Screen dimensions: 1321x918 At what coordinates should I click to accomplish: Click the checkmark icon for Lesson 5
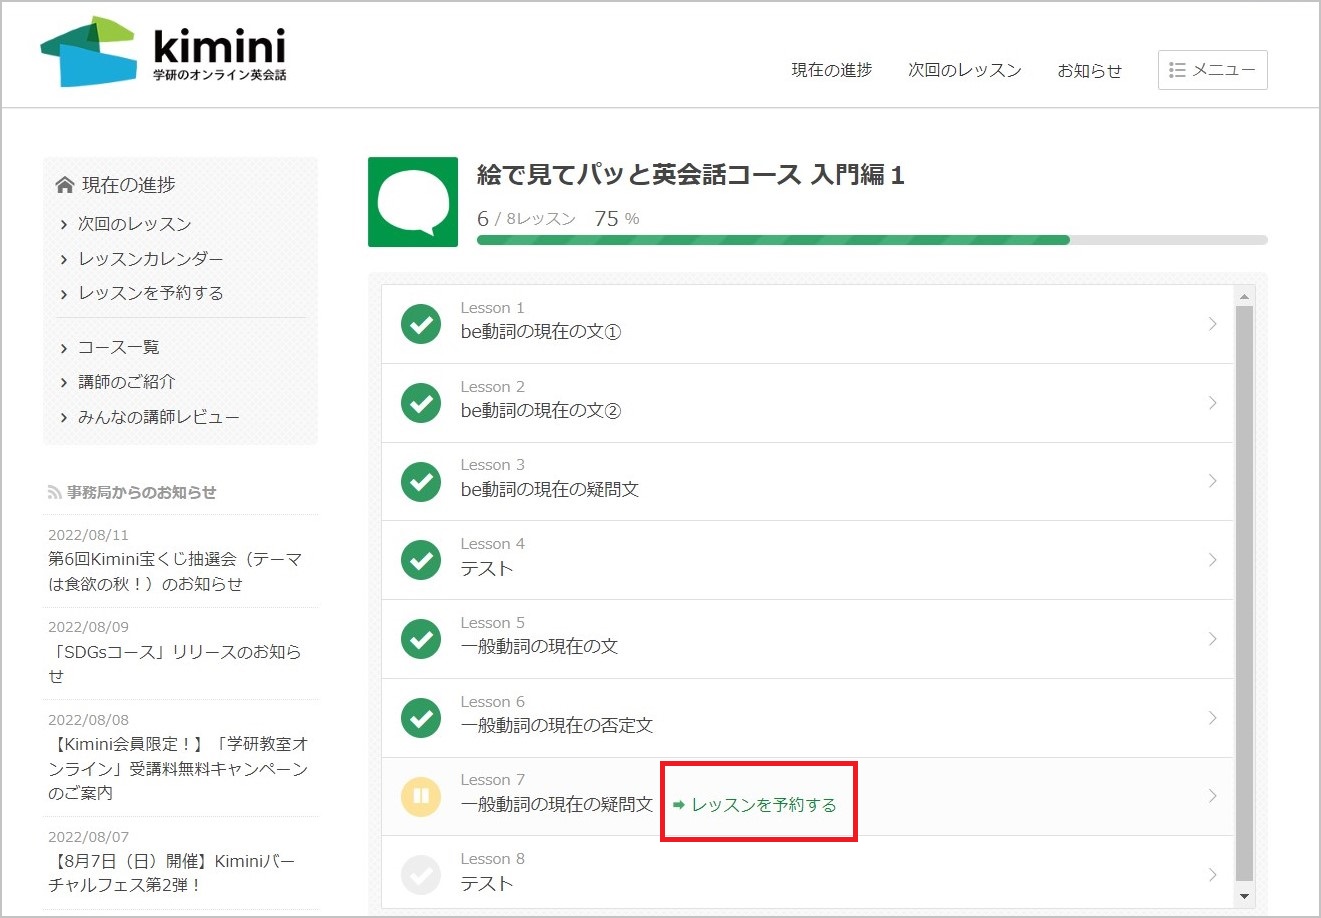tap(420, 639)
